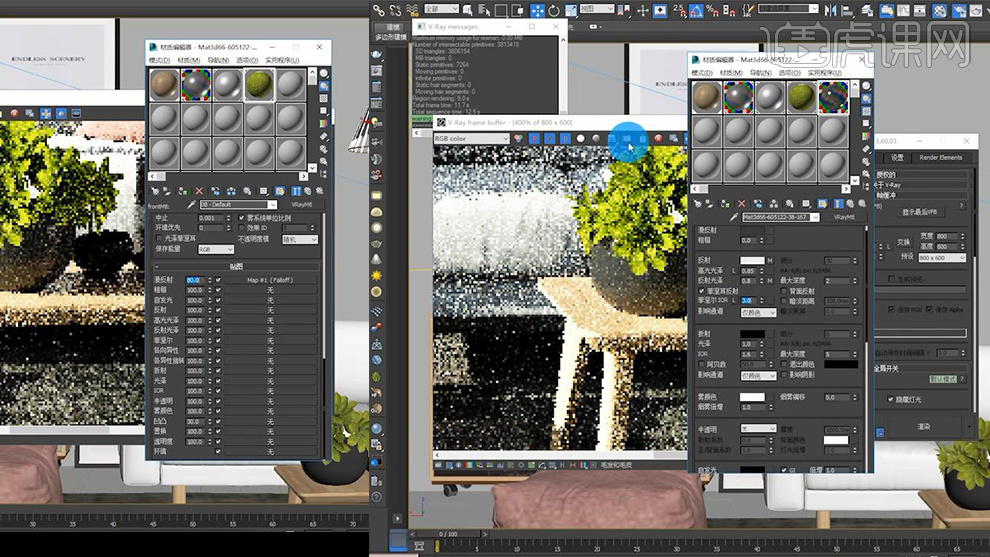The height and width of the screenshot is (557, 990).
Task: Click VRayMtl type button in left editor
Action: point(302,205)
